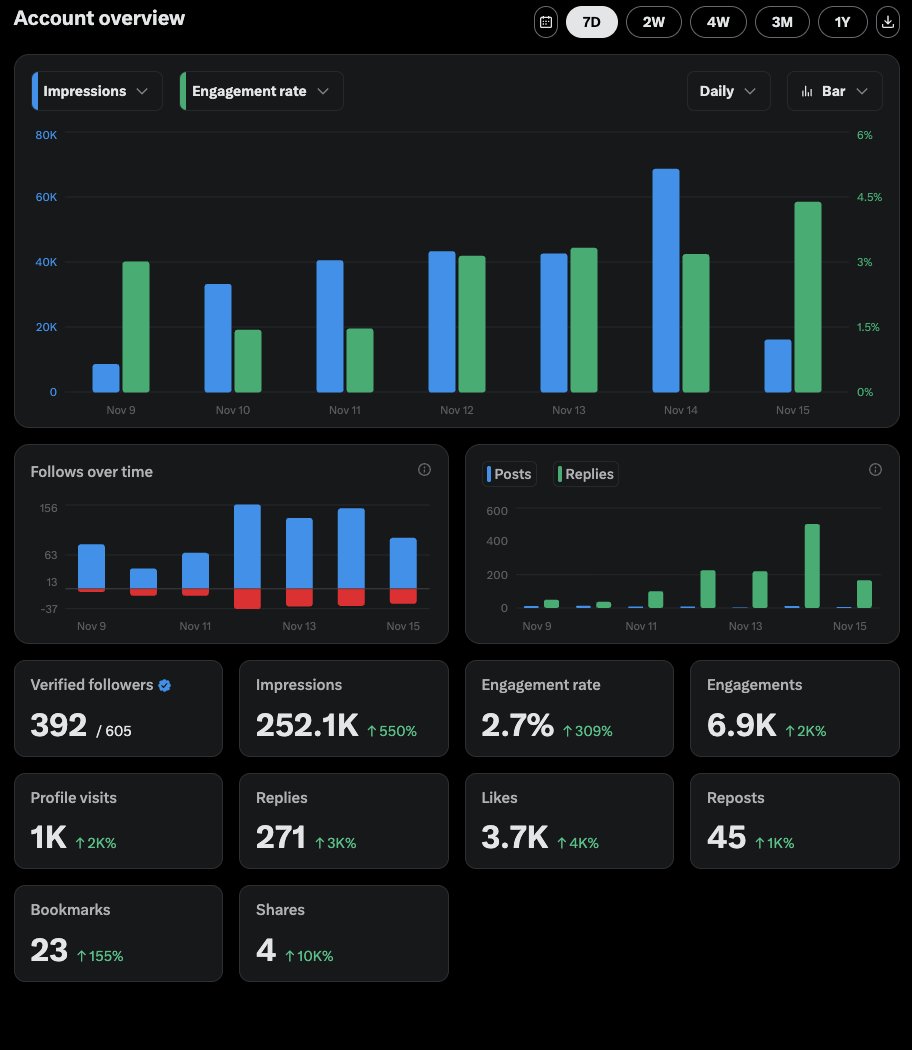This screenshot has width=912, height=1050.
Task: Open the Likes 3.7K card
Action: coord(569,821)
